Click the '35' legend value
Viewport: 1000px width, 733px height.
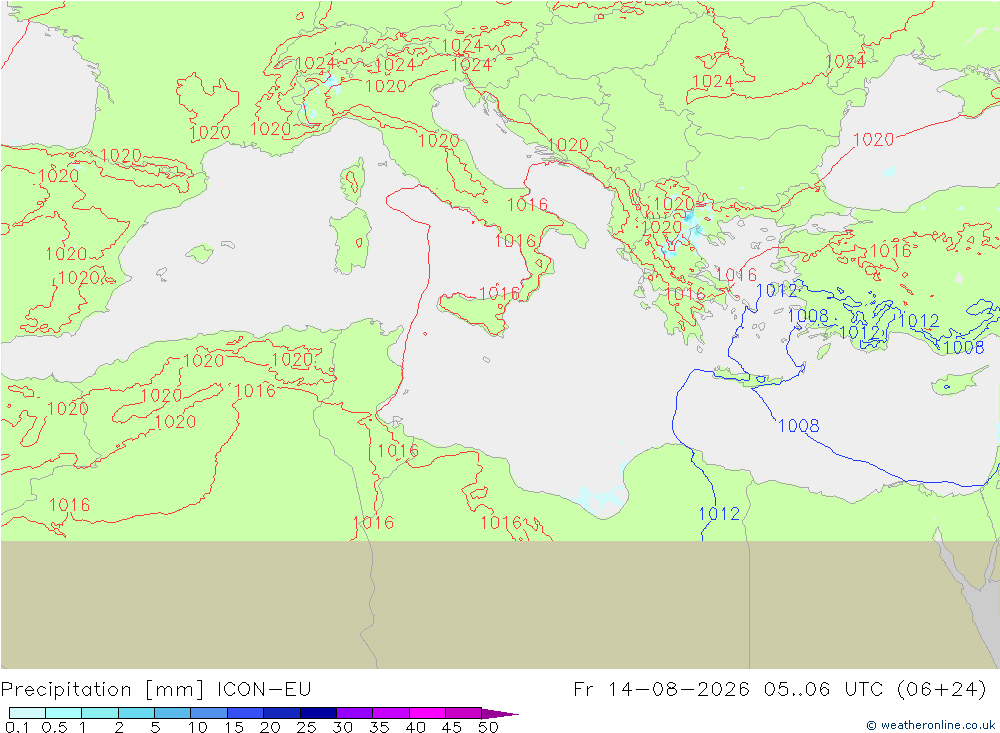[x=379, y=727]
